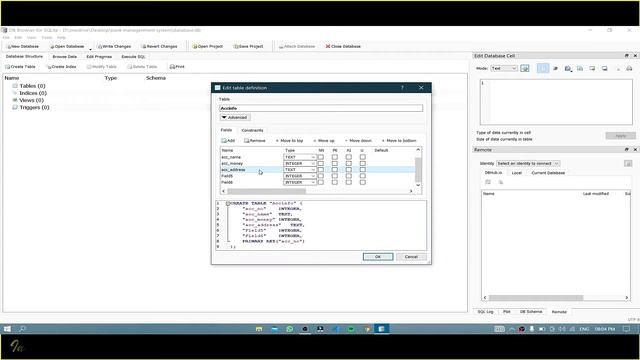Click the Add field button

point(228,140)
